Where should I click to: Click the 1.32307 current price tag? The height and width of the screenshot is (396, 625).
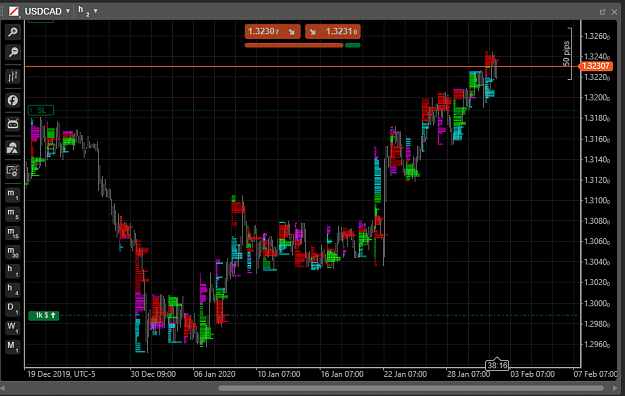point(595,66)
